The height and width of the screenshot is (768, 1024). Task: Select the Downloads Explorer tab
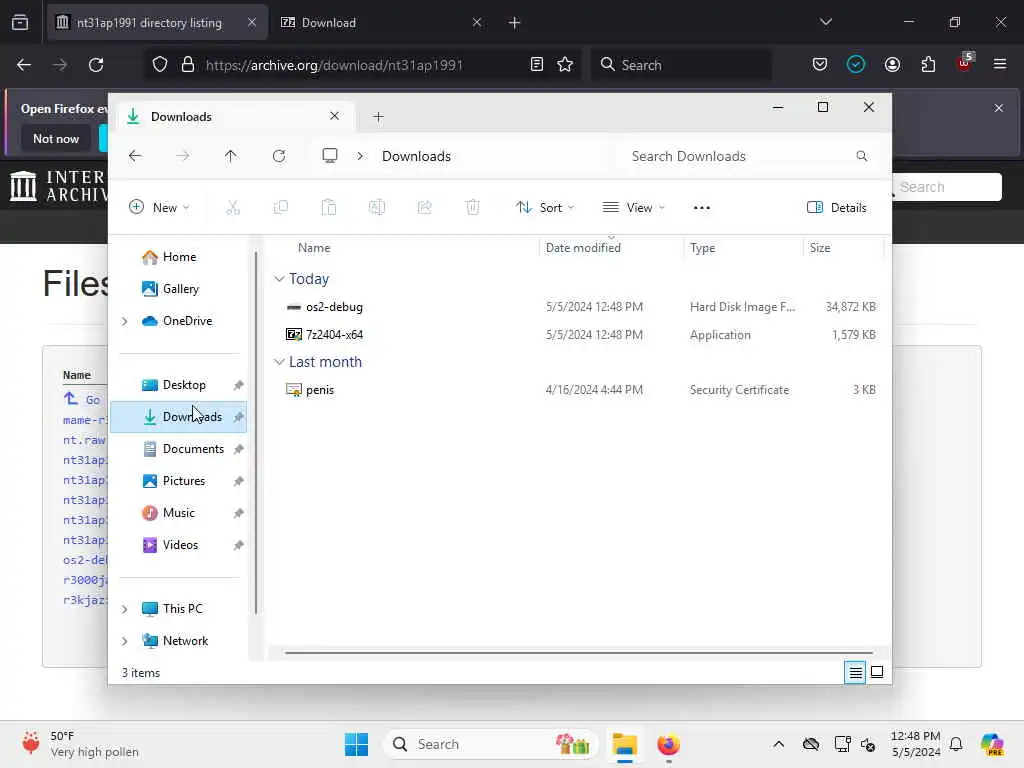point(234,117)
